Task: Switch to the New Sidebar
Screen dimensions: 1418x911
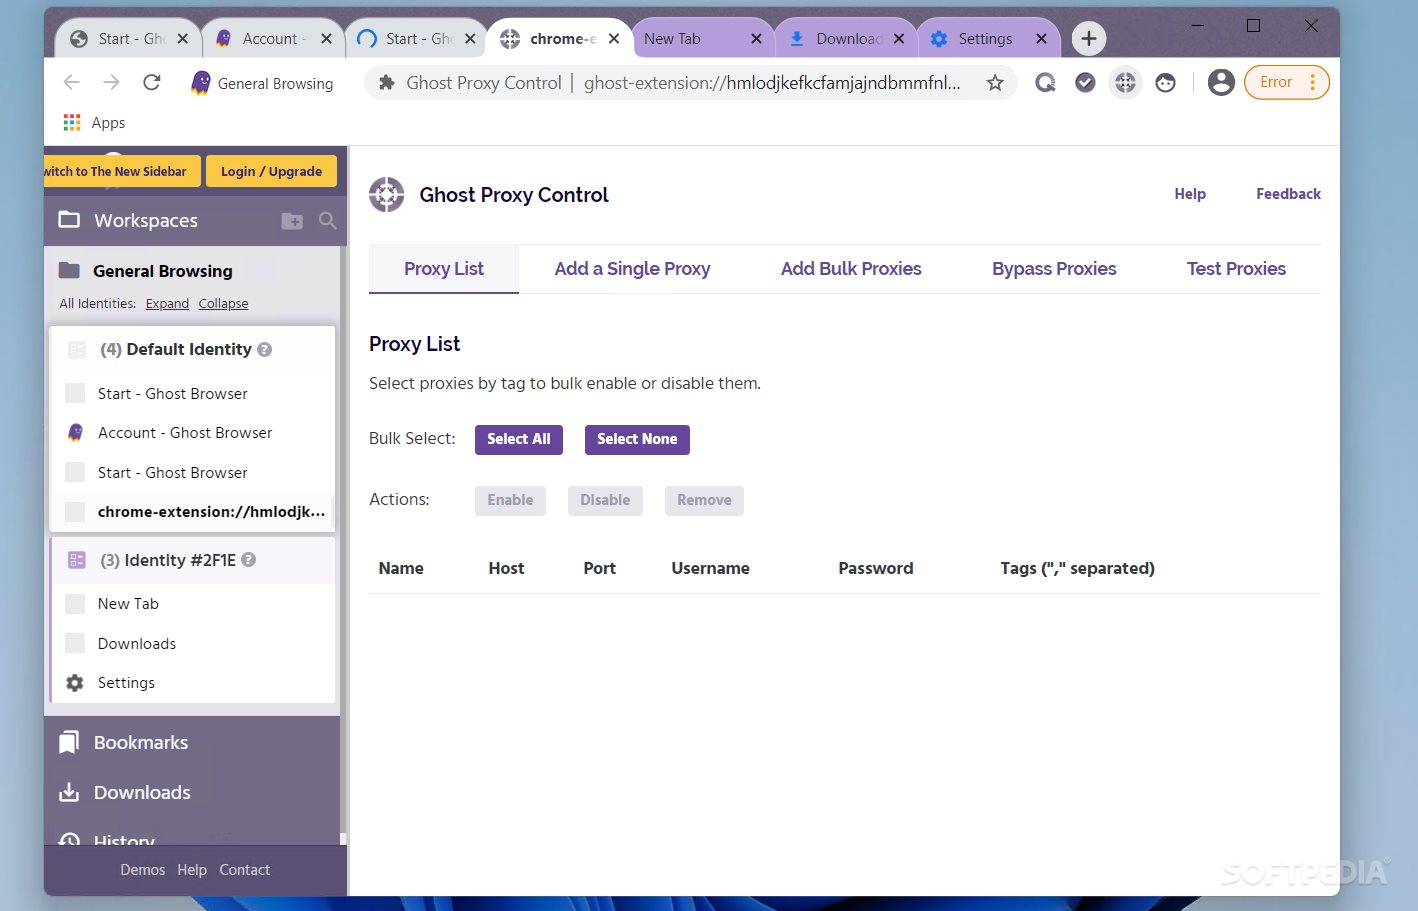Action: (122, 171)
